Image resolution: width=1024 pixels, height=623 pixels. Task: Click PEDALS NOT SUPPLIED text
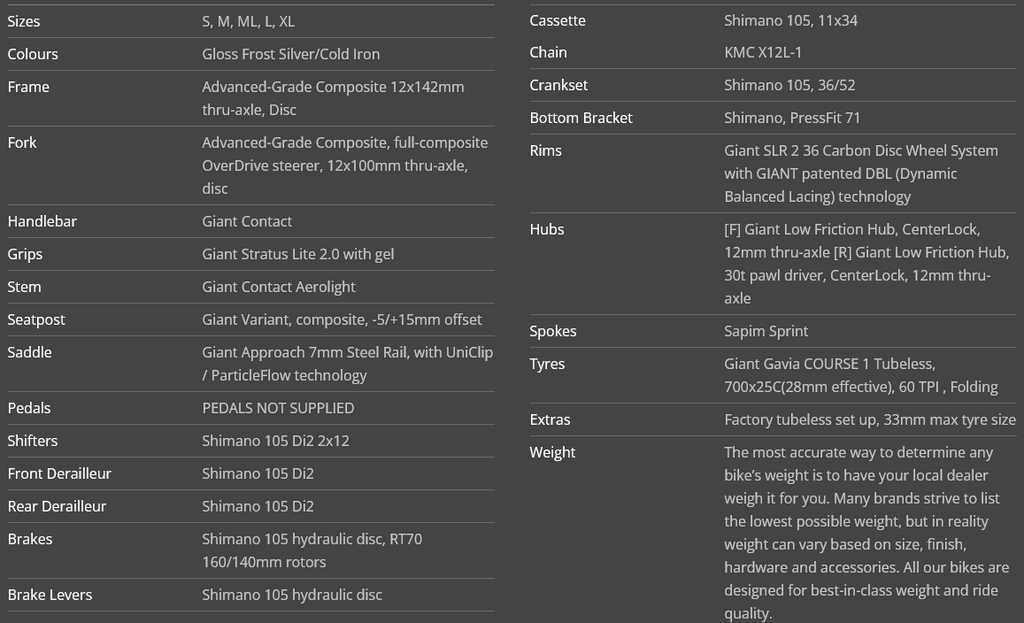point(278,408)
